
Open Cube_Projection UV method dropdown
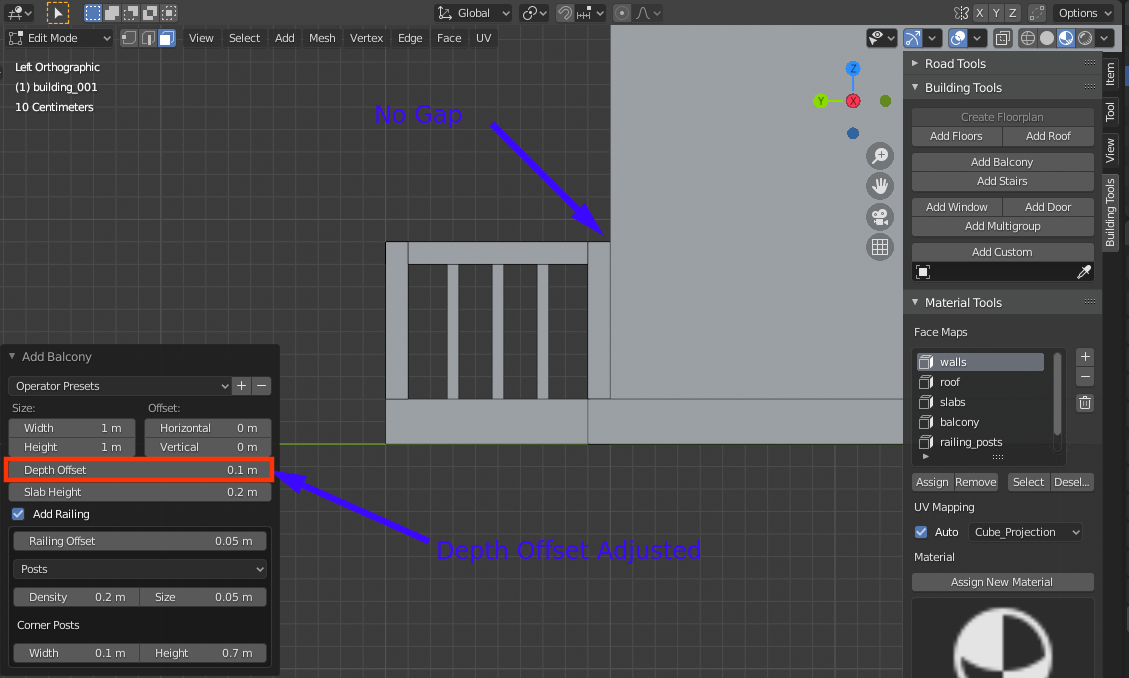coord(1025,532)
